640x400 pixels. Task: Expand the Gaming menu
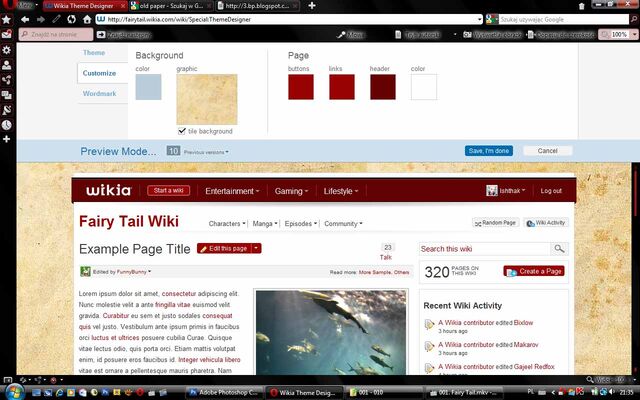click(291, 191)
